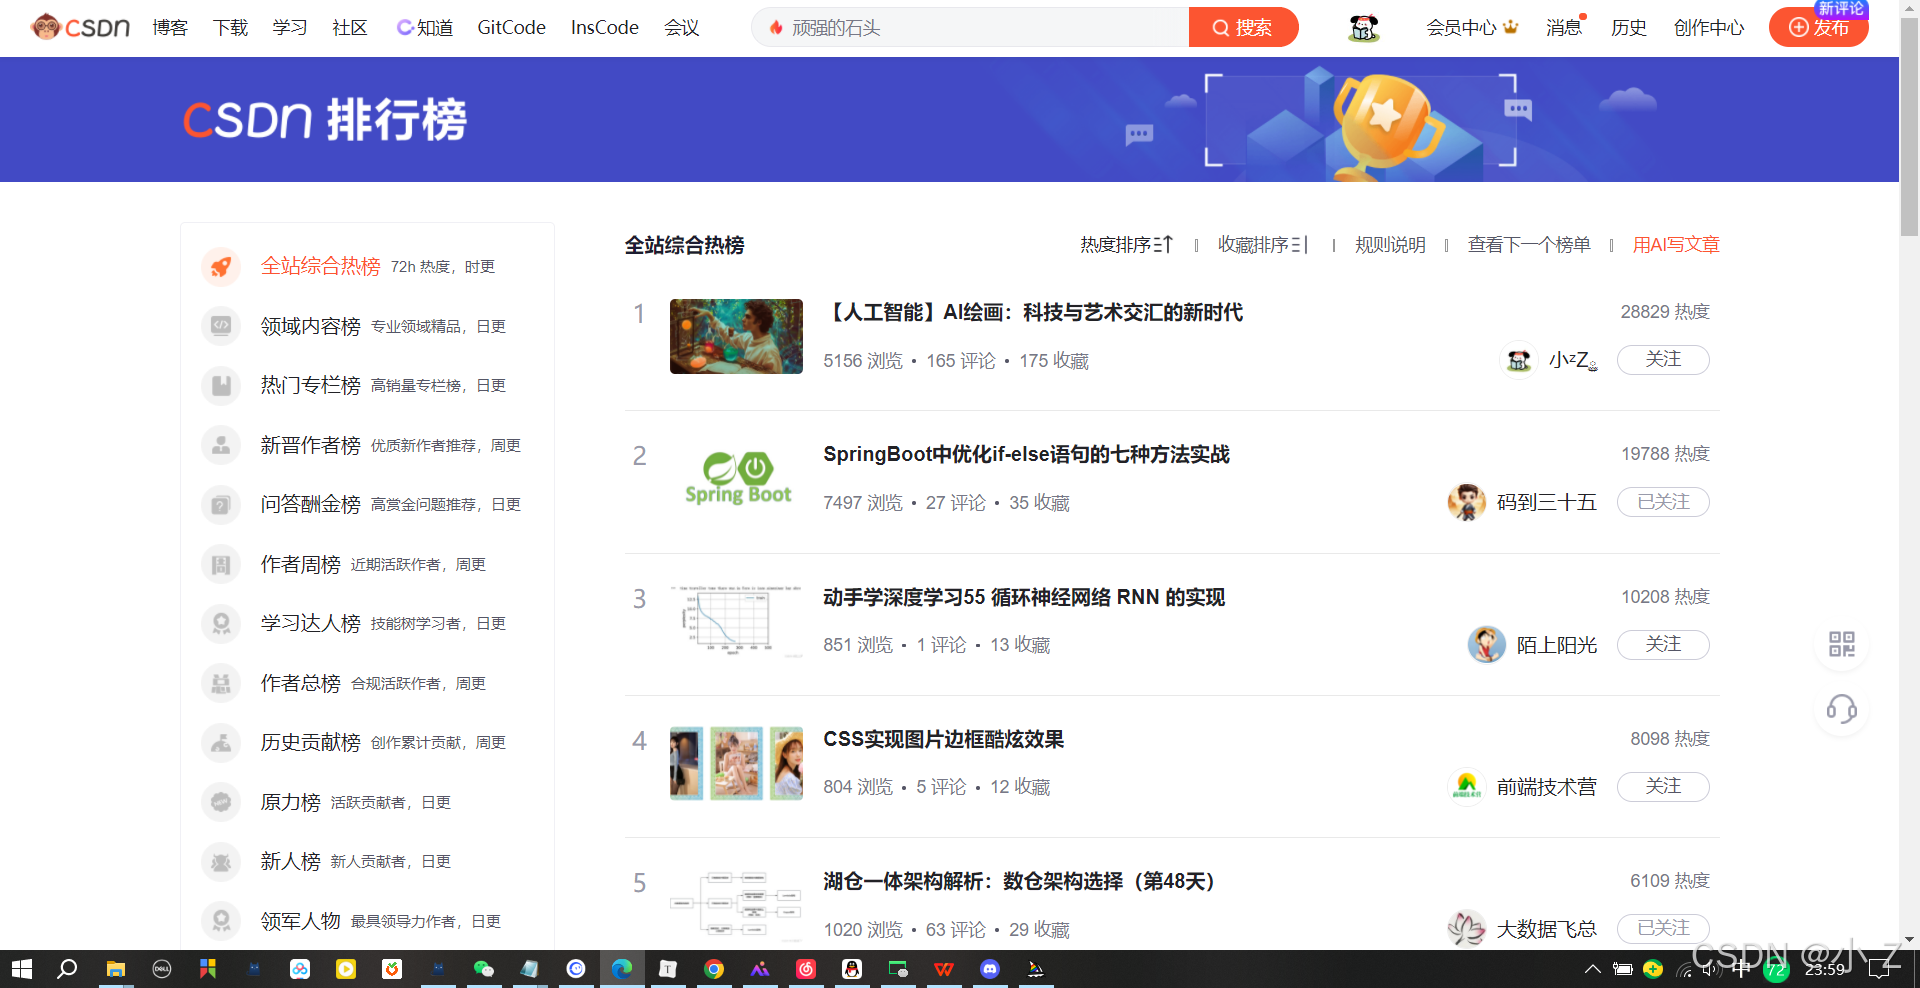
Task: Click the red 搜索 button
Action: click(1243, 28)
